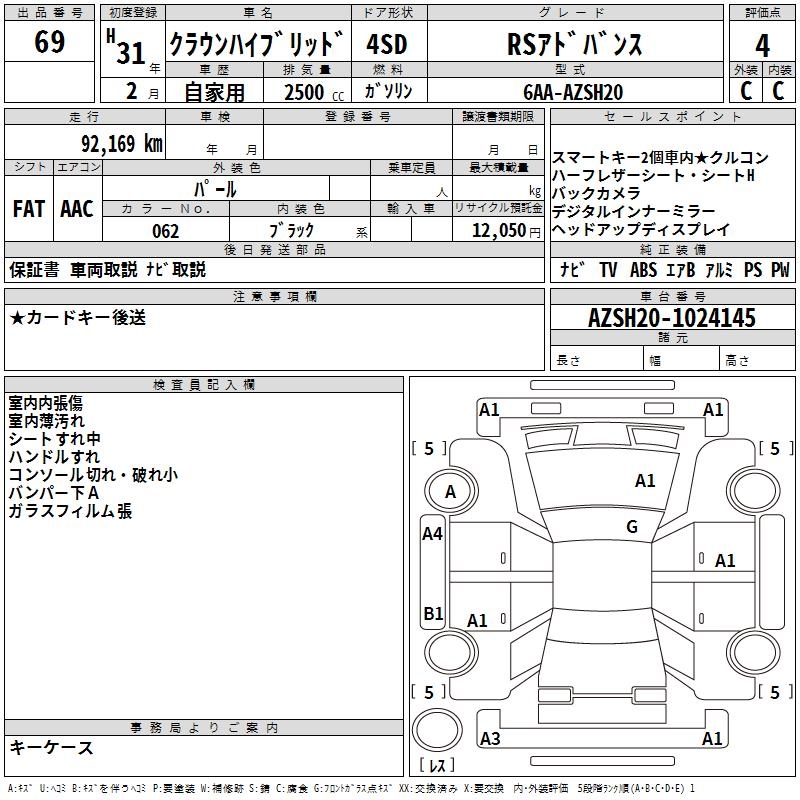The width and height of the screenshot is (800, 800).
Task: Select the exterior color パール
Action: [x=215, y=189]
